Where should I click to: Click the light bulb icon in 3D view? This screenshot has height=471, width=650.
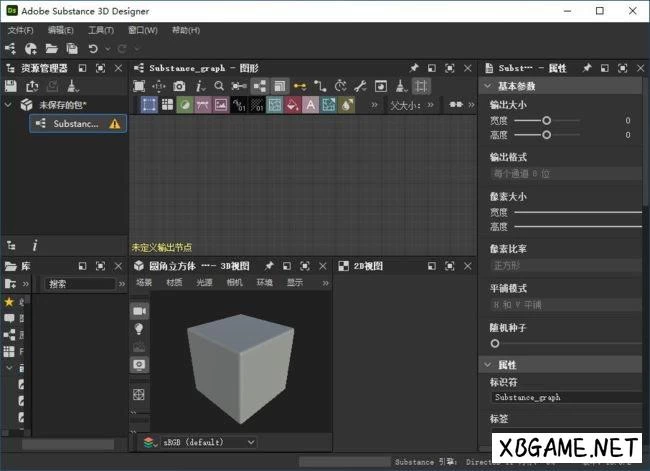pos(139,329)
